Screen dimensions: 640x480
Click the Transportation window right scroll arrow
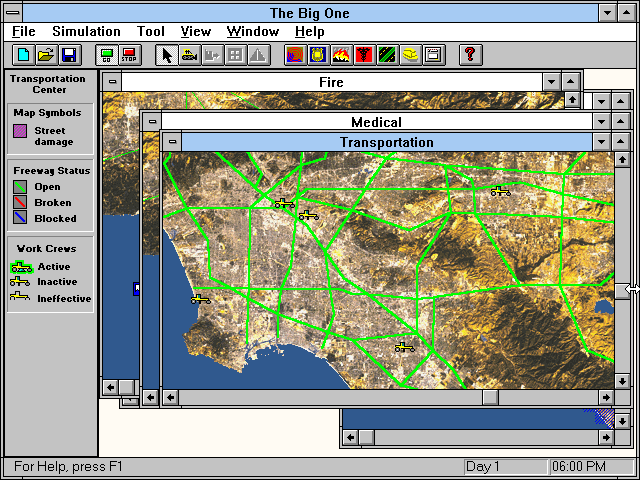(606, 397)
